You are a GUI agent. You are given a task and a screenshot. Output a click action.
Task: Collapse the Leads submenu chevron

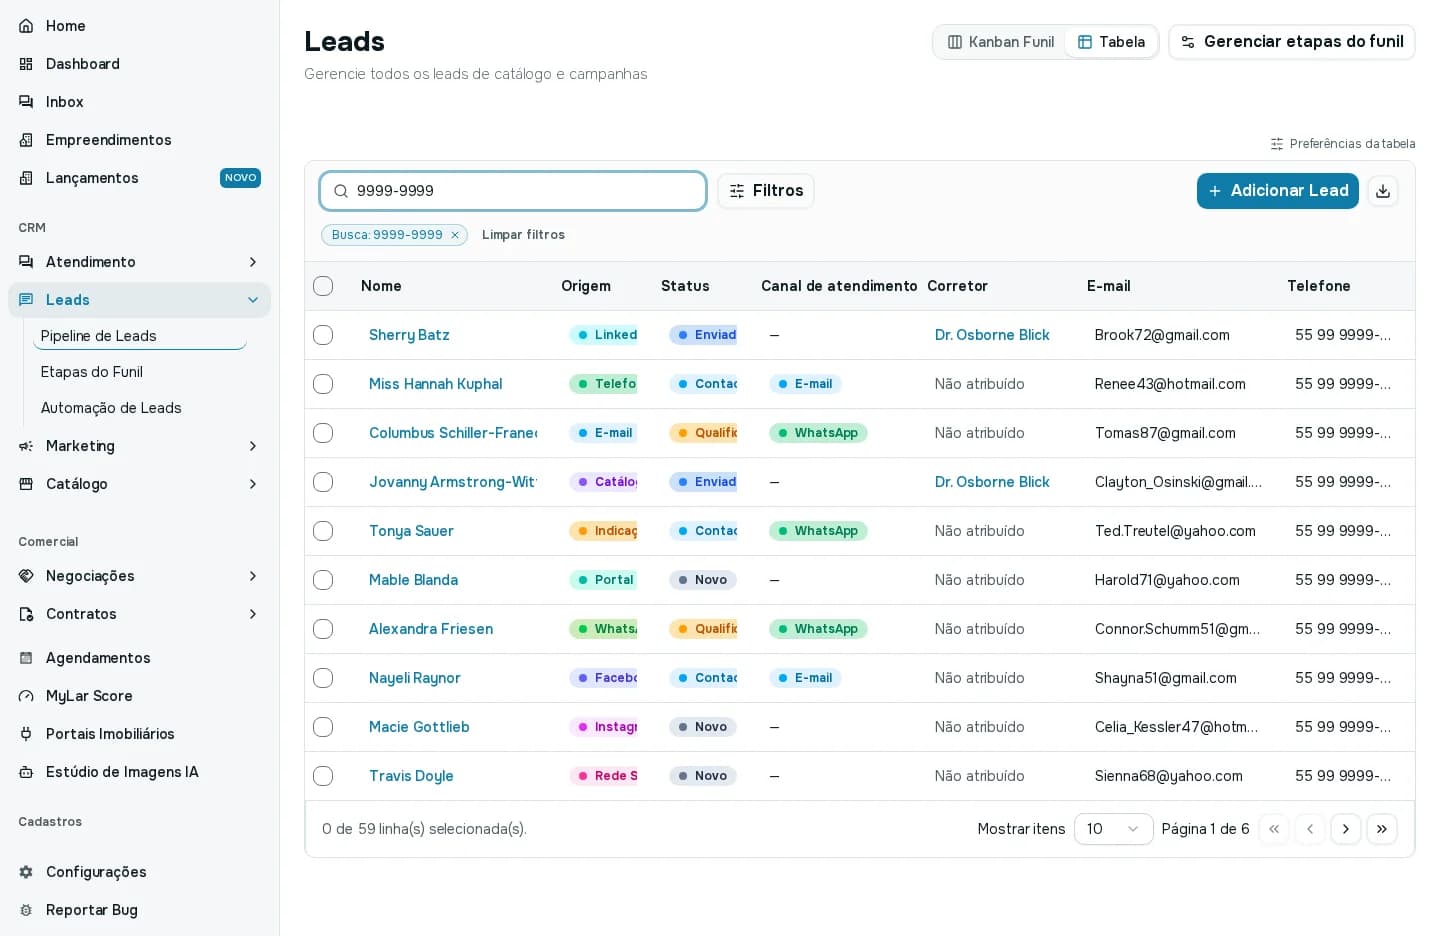[253, 300]
